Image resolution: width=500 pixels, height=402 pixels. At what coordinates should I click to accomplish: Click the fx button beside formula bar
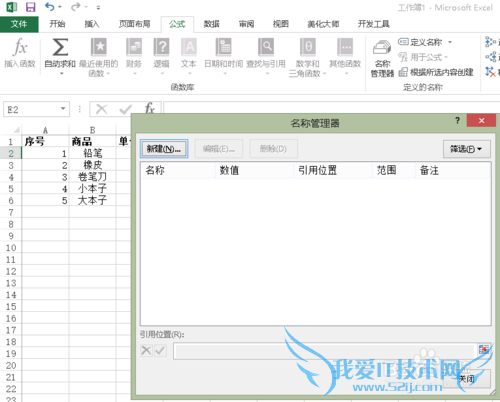coord(150,109)
